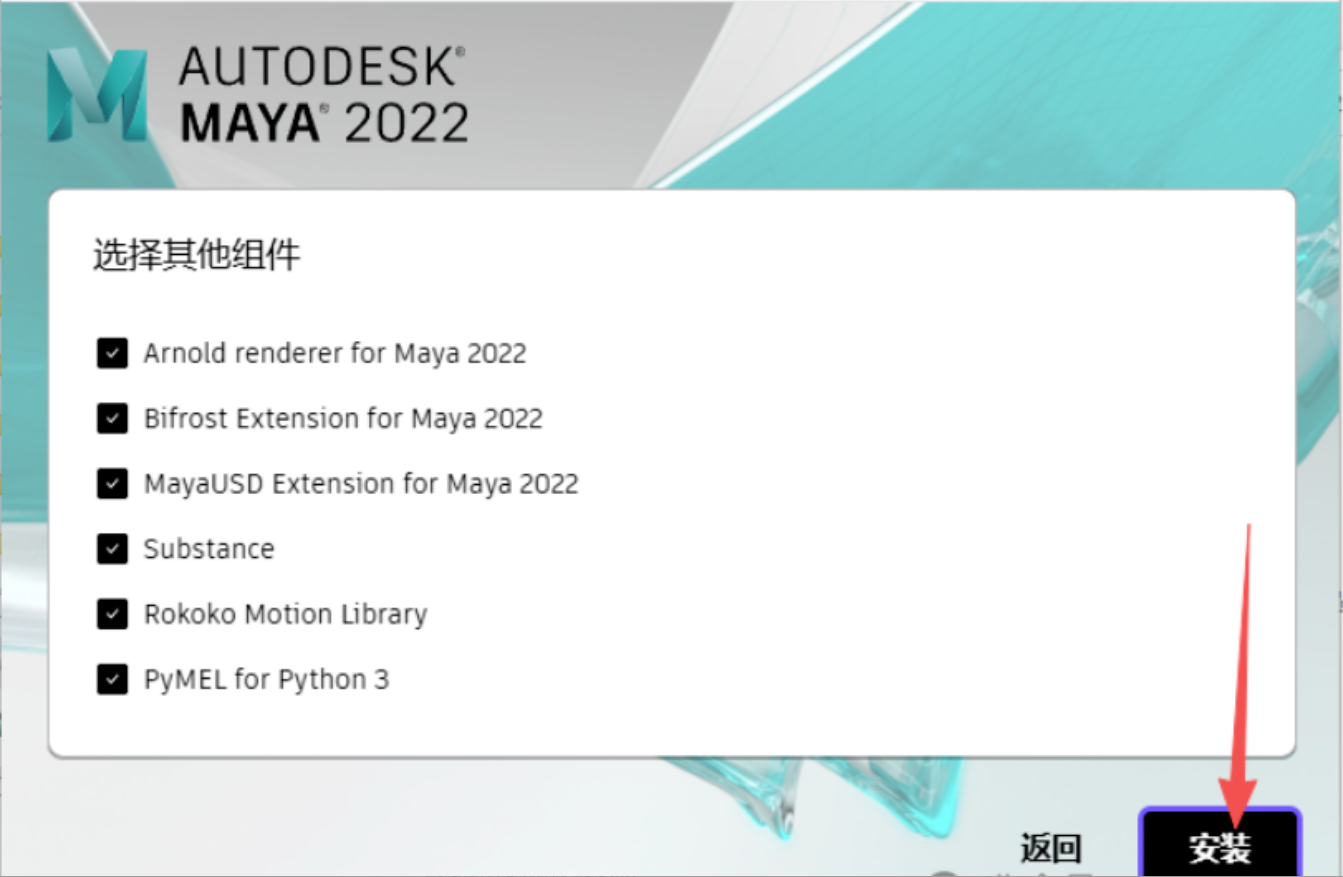Click the "PyMEL for Python 3" label

266,680
